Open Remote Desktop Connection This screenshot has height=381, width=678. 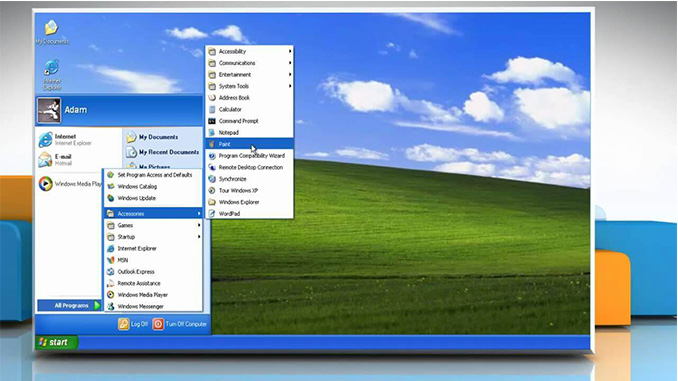point(249,167)
